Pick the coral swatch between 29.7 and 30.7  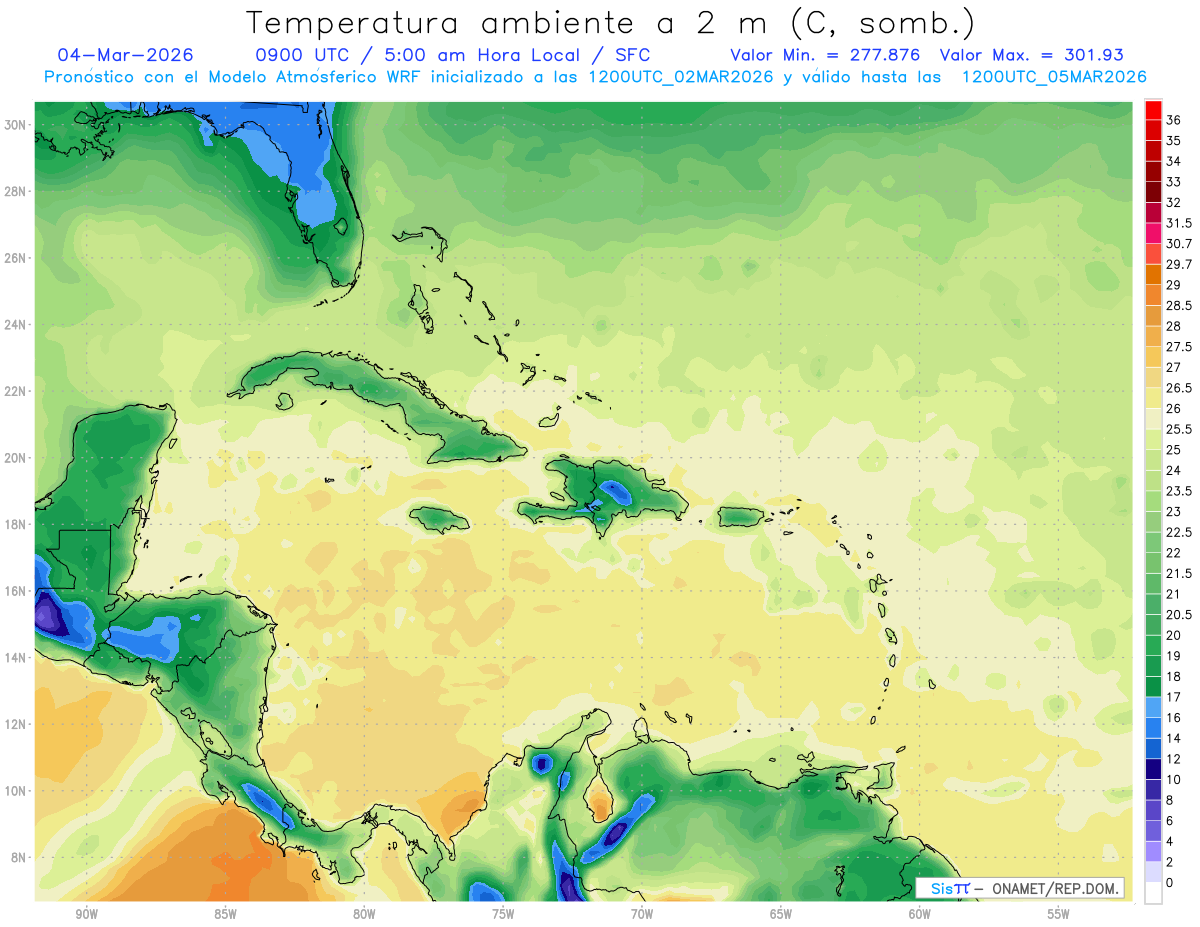(x=1153, y=254)
